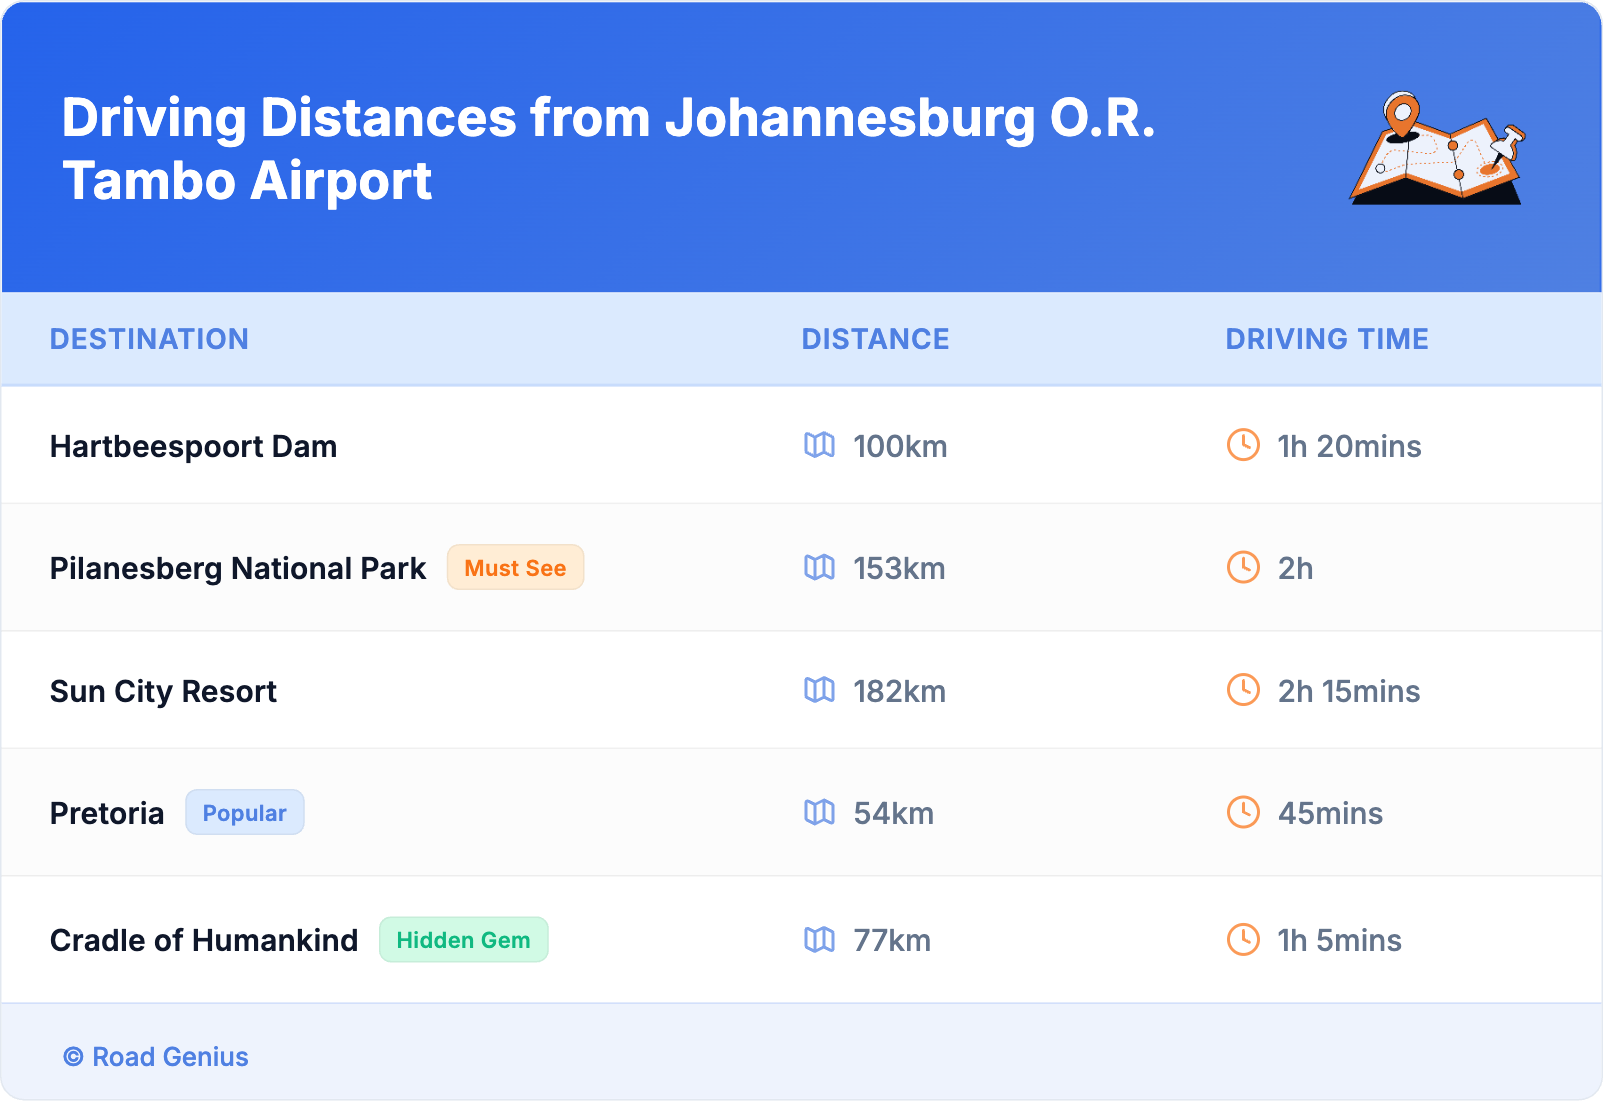Image resolution: width=1604 pixels, height=1102 pixels.
Task: Click the map icon beside 100km
Action: 819,445
